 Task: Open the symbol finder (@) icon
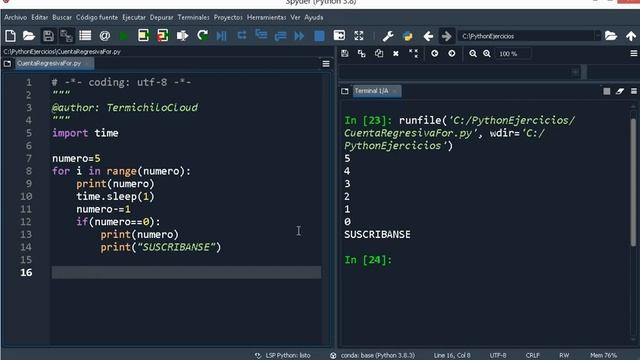[x=104, y=36]
